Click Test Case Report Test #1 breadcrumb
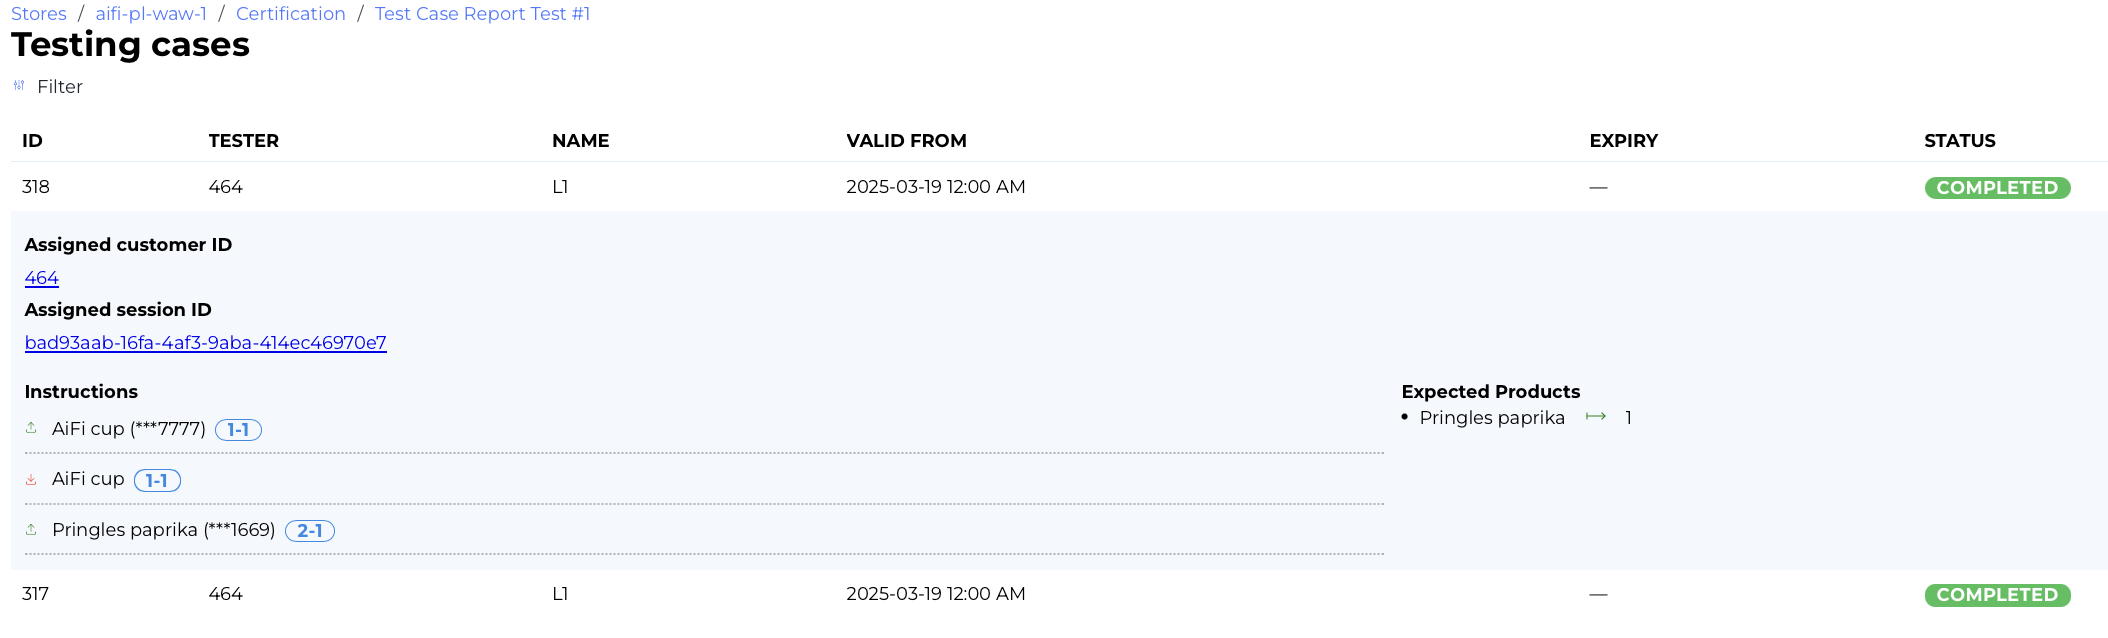The width and height of the screenshot is (2108, 638). pos(482,14)
